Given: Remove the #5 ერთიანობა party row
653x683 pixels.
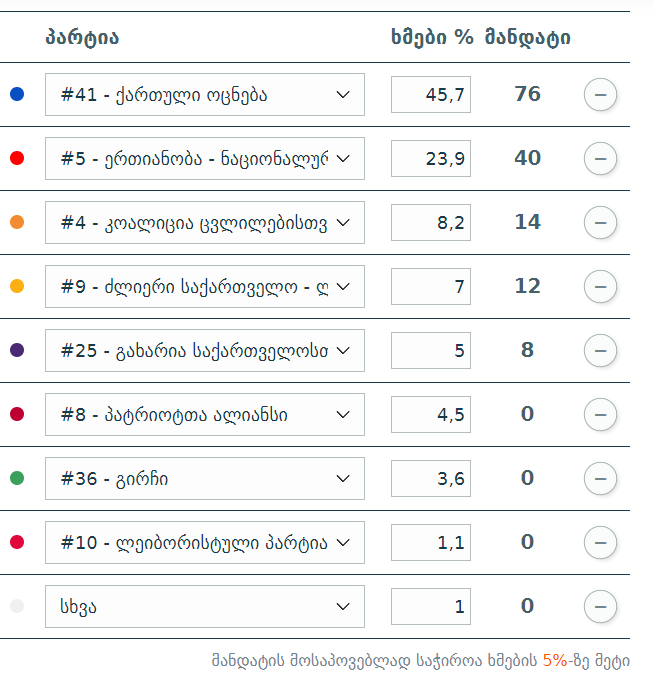Looking at the screenshot, I should coord(600,159).
